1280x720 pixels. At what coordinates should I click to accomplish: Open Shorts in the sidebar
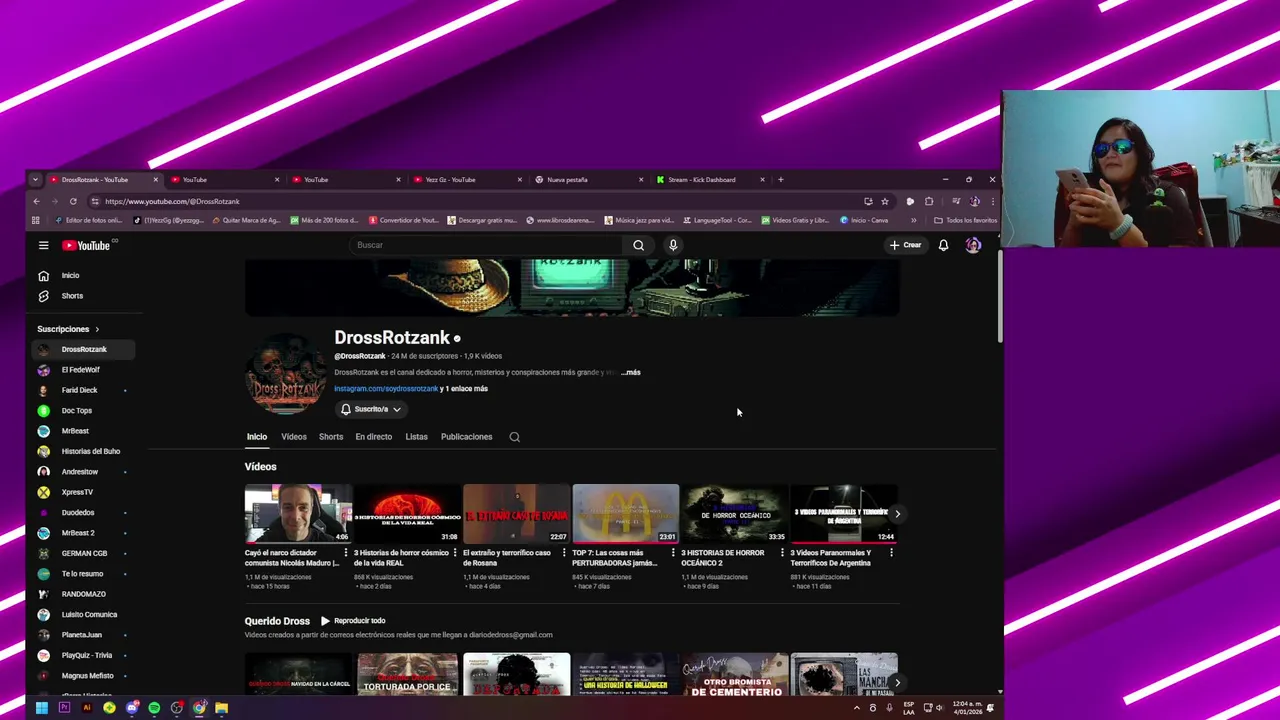coord(70,296)
